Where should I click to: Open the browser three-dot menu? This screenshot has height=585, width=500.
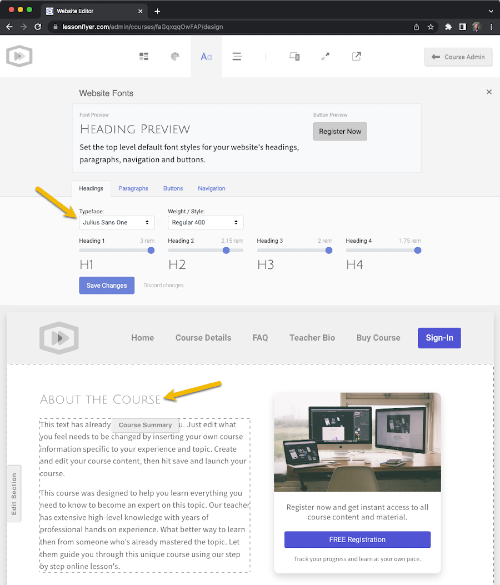point(491,27)
